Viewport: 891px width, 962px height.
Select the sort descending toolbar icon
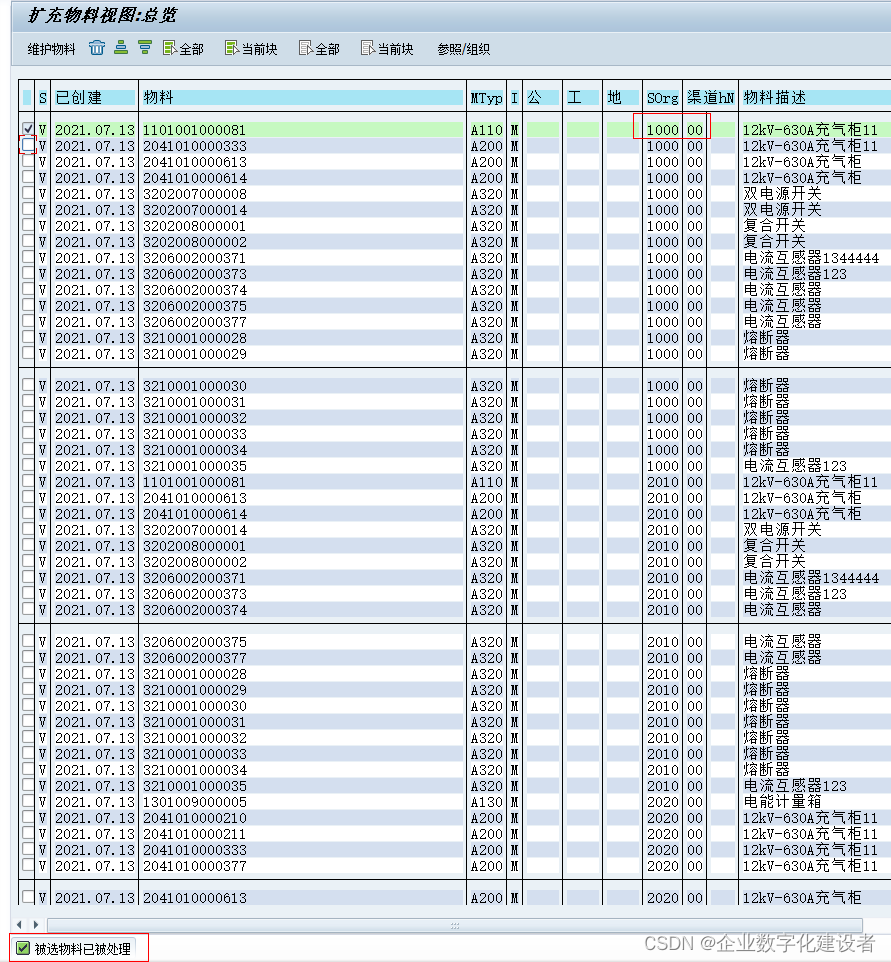(x=143, y=47)
